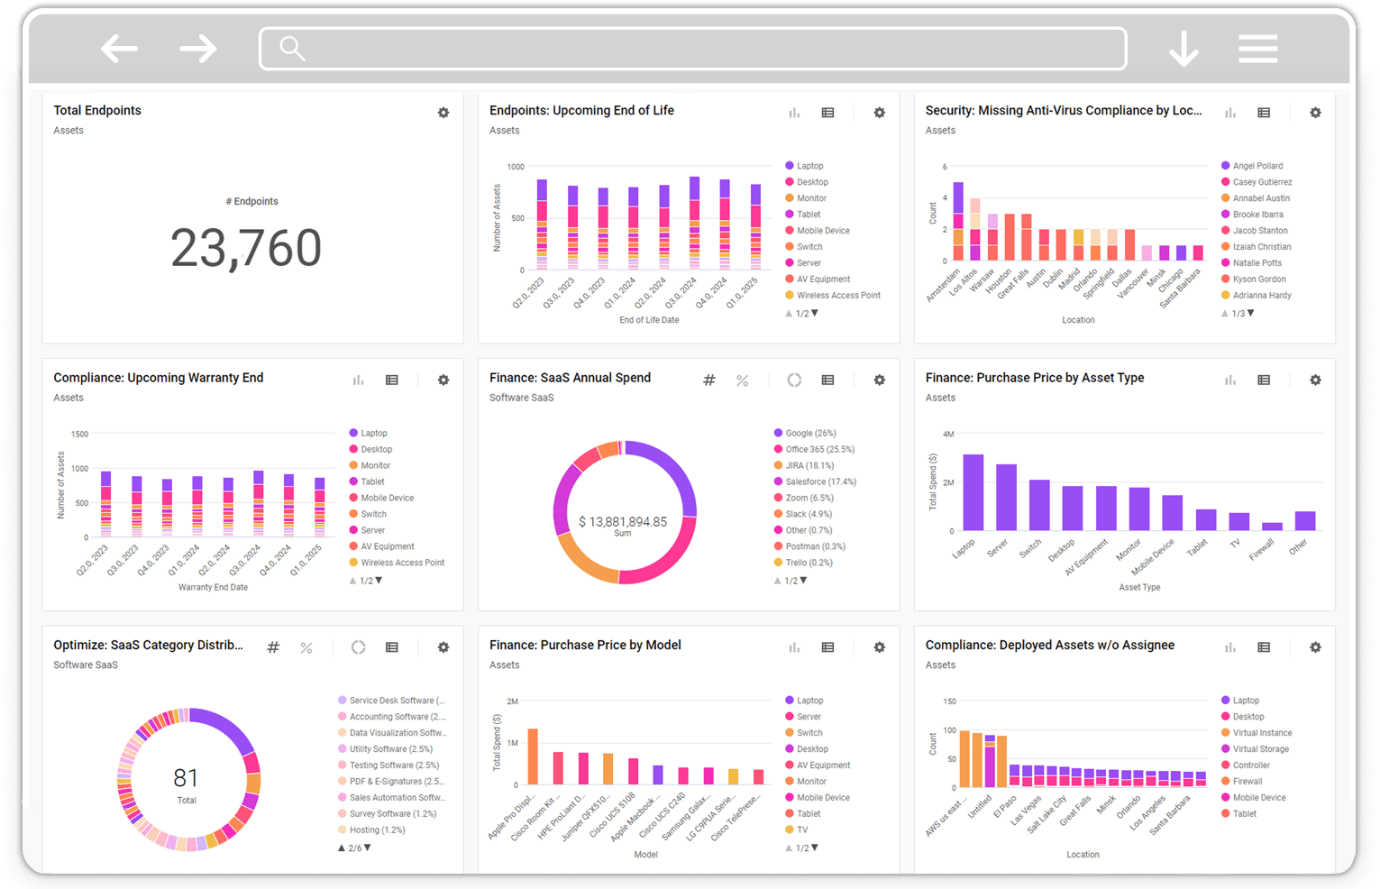Image resolution: width=1380 pixels, height=889 pixels.
Task: Switch Endpoints Upcoming End of Life to chart view
Action: tap(794, 113)
